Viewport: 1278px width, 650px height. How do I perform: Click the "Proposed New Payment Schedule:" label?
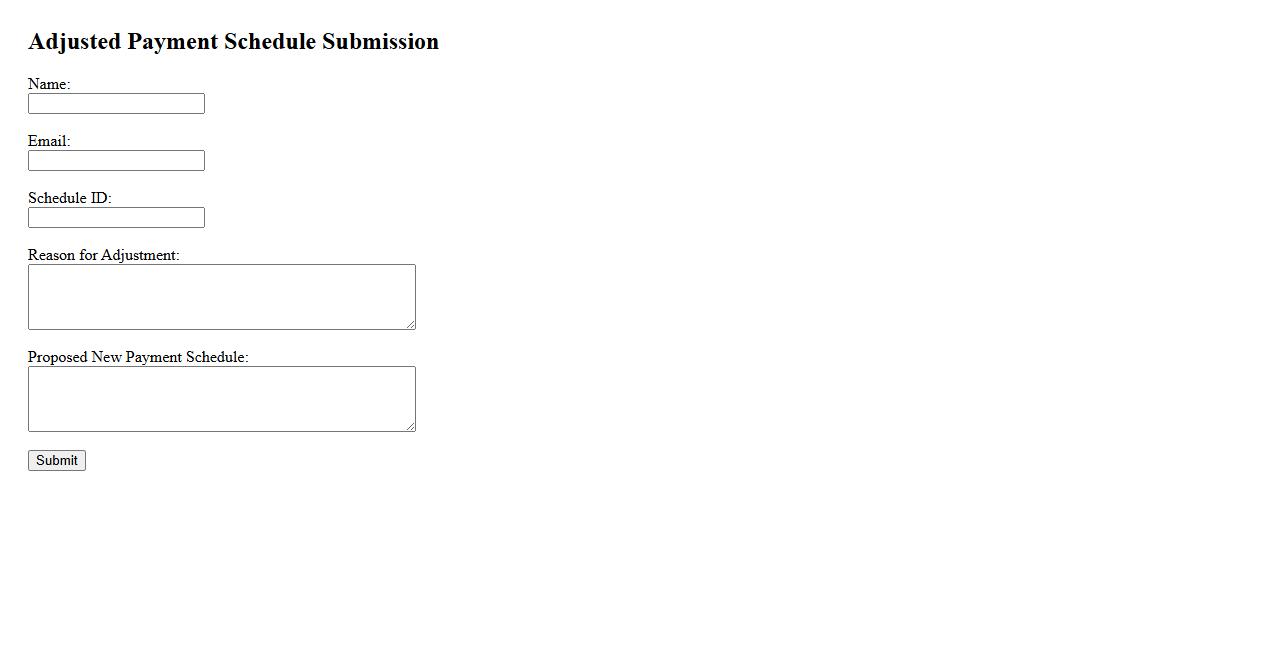(x=138, y=357)
